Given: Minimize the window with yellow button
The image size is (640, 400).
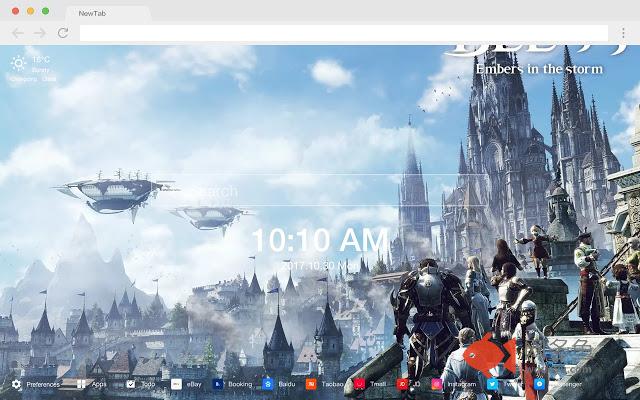Looking at the screenshot, I should coord(31,11).
